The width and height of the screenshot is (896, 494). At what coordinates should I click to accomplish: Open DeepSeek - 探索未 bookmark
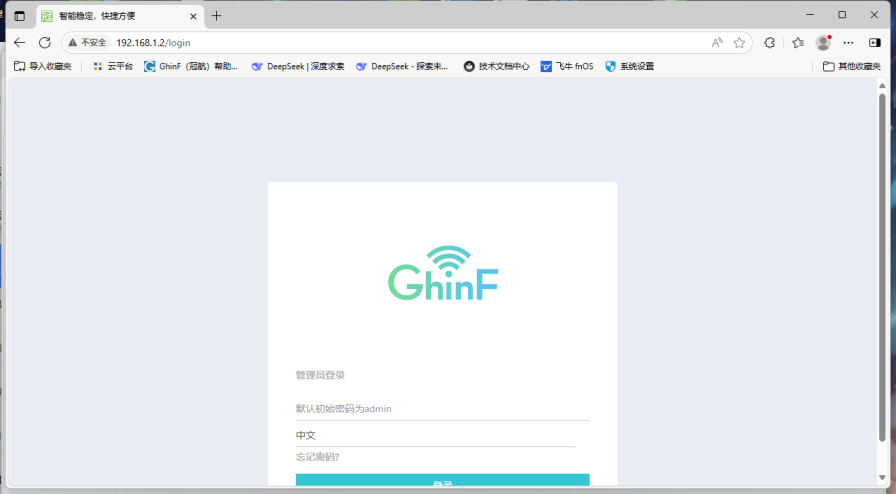[402, 66]
